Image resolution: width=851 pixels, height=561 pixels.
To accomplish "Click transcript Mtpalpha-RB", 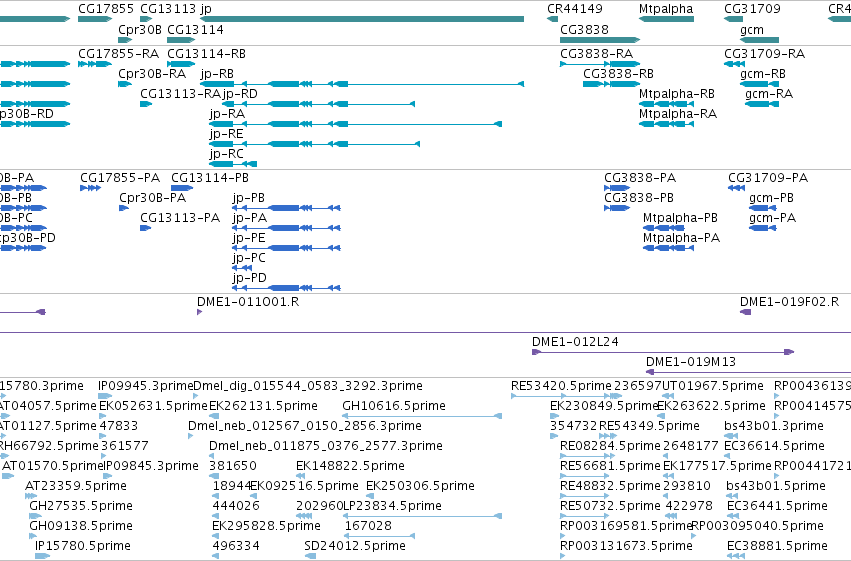I will (666, 104).
